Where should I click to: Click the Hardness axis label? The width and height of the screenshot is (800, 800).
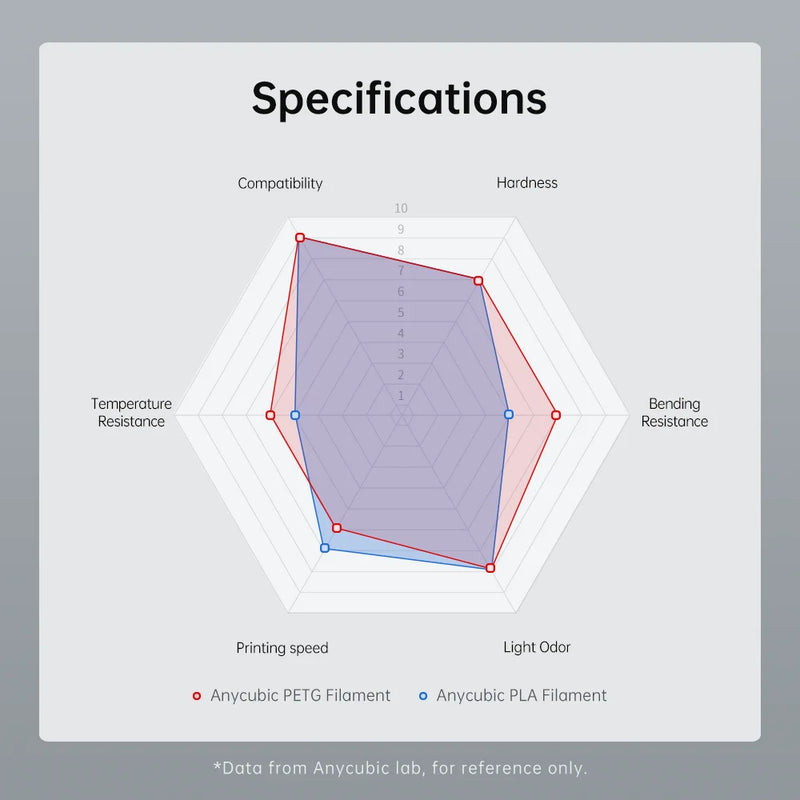click(x=527, y=183)
